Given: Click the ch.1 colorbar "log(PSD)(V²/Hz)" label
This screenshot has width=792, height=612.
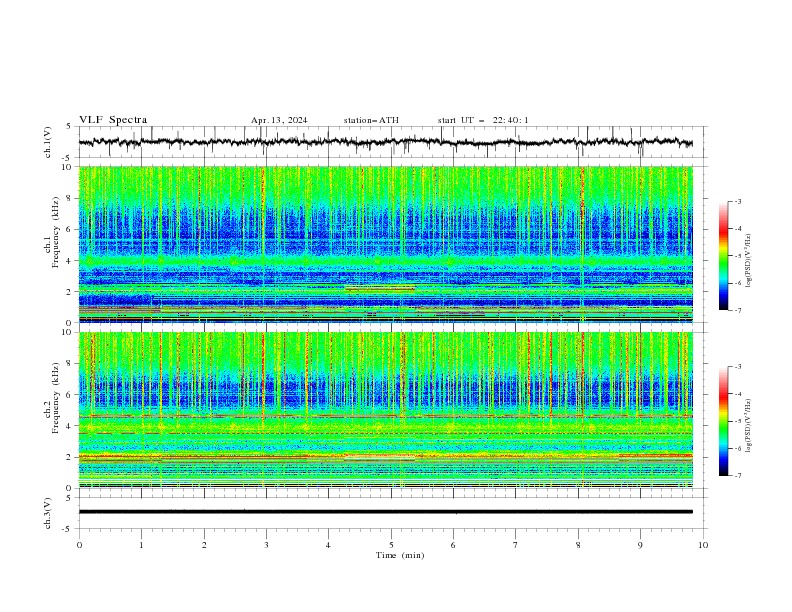Looking at the screenshot, I should tap(748, 260).
